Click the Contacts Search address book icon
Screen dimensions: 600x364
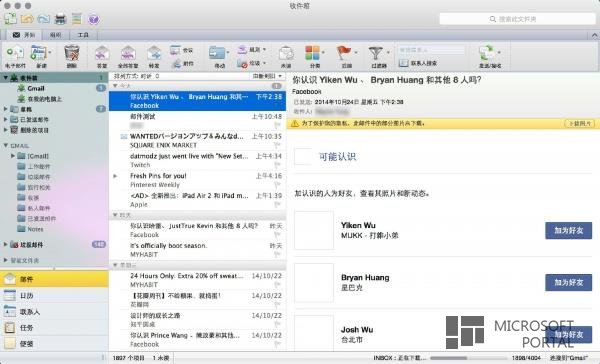(x=404, y=63)
